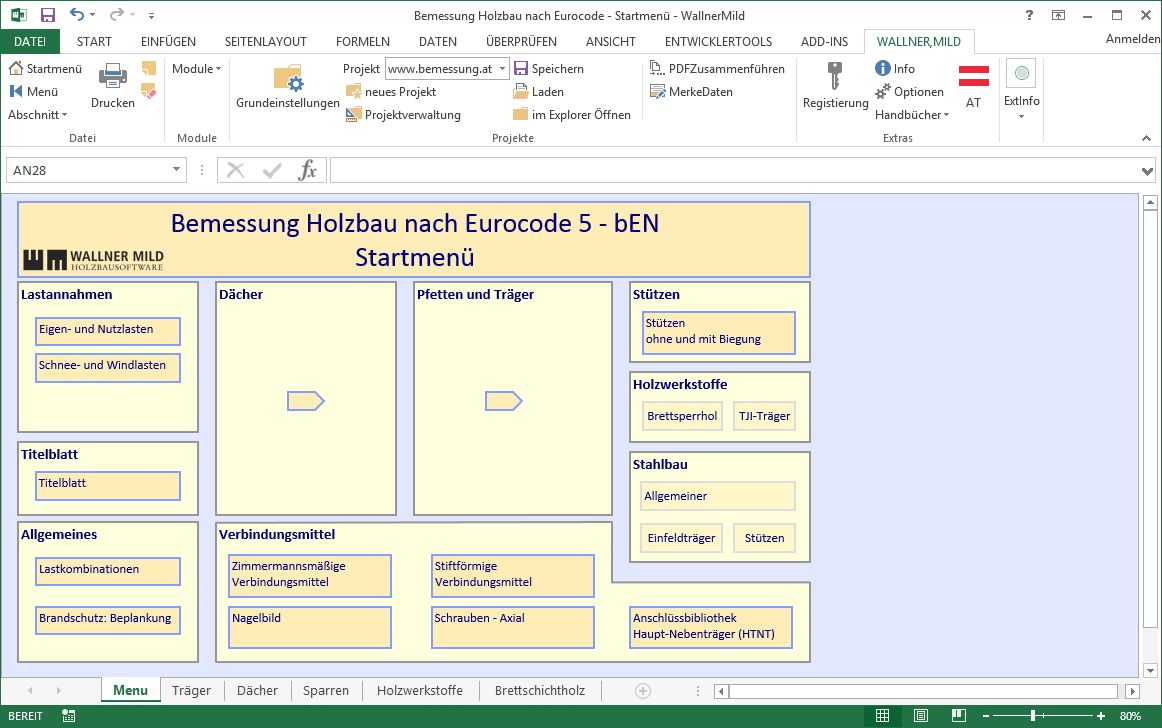Save project with Speichern
The image size is (1162, 728).
(548, 69)
